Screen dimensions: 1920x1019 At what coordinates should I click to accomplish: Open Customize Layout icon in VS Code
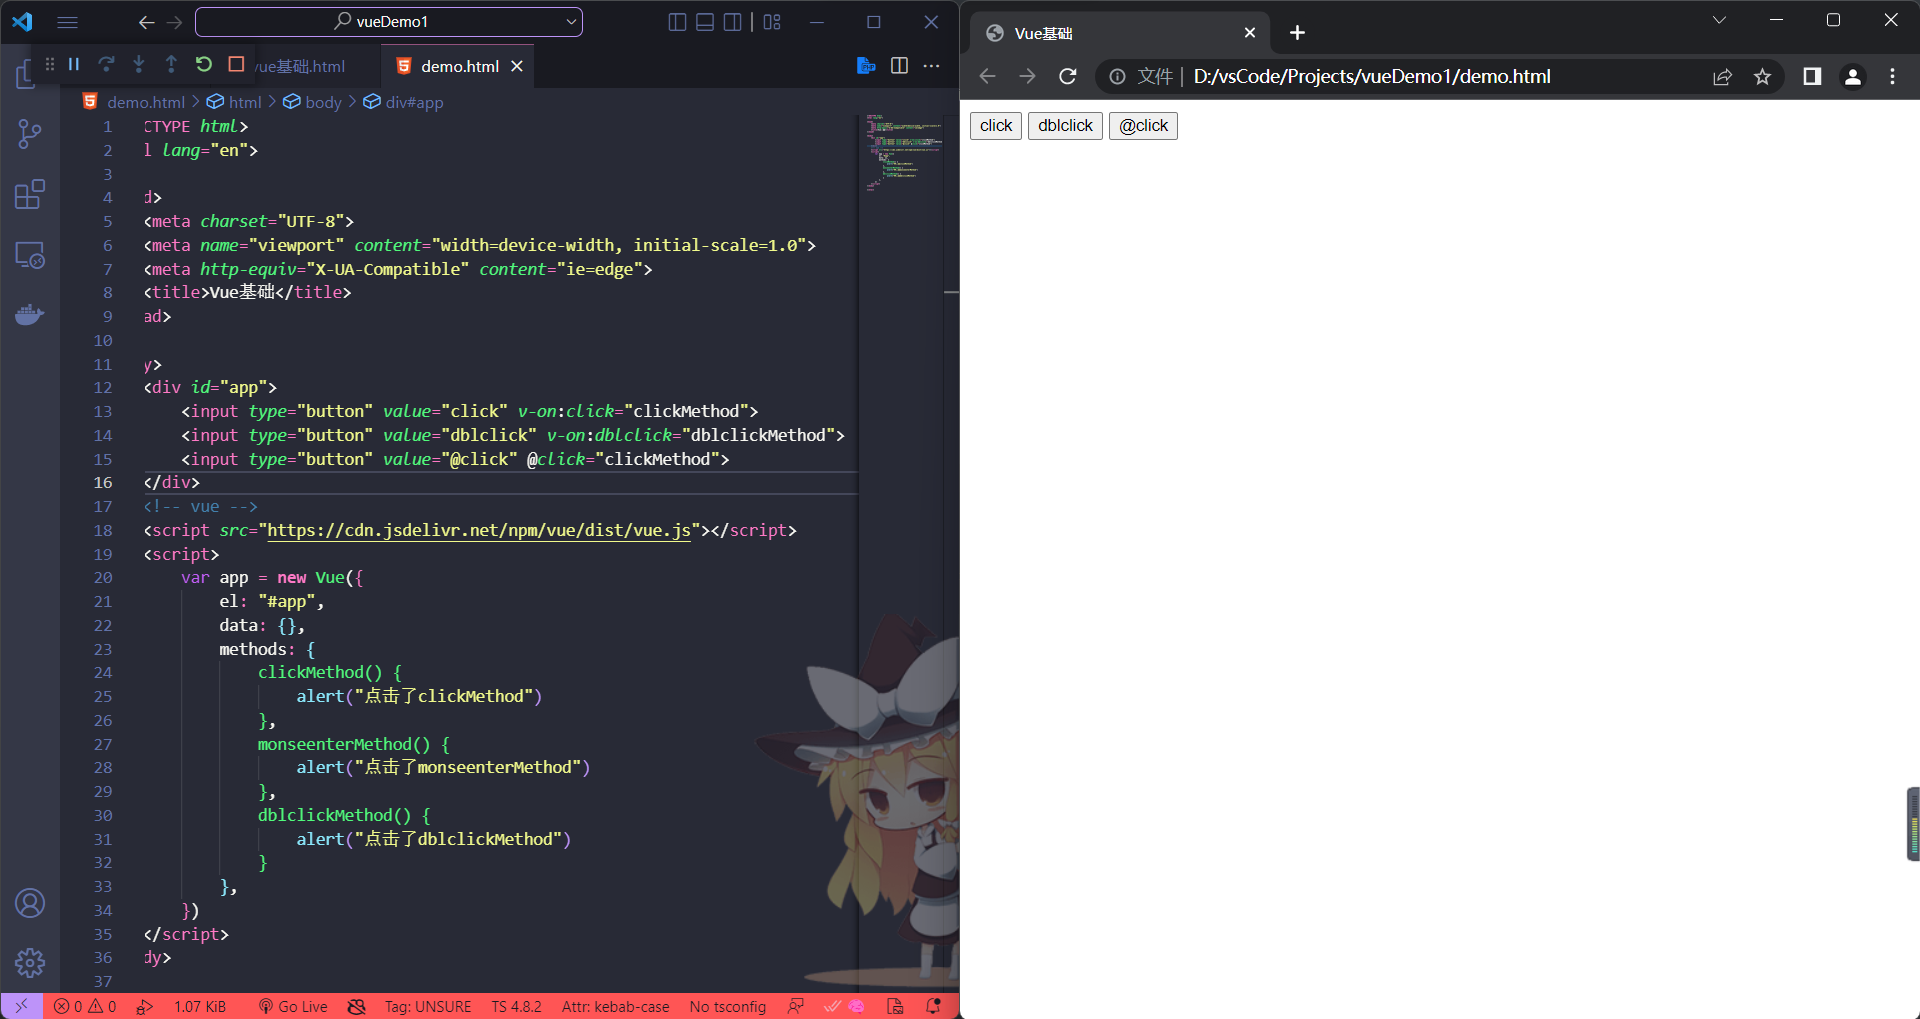point(772,22)
